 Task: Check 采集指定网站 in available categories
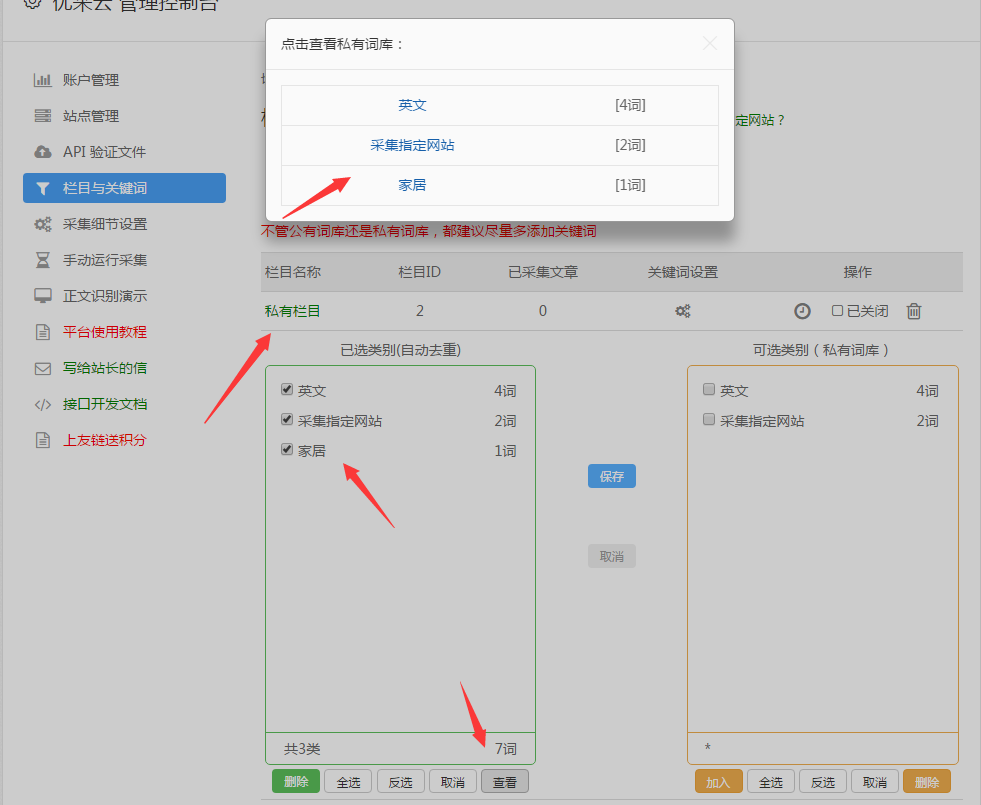point(709,420)
